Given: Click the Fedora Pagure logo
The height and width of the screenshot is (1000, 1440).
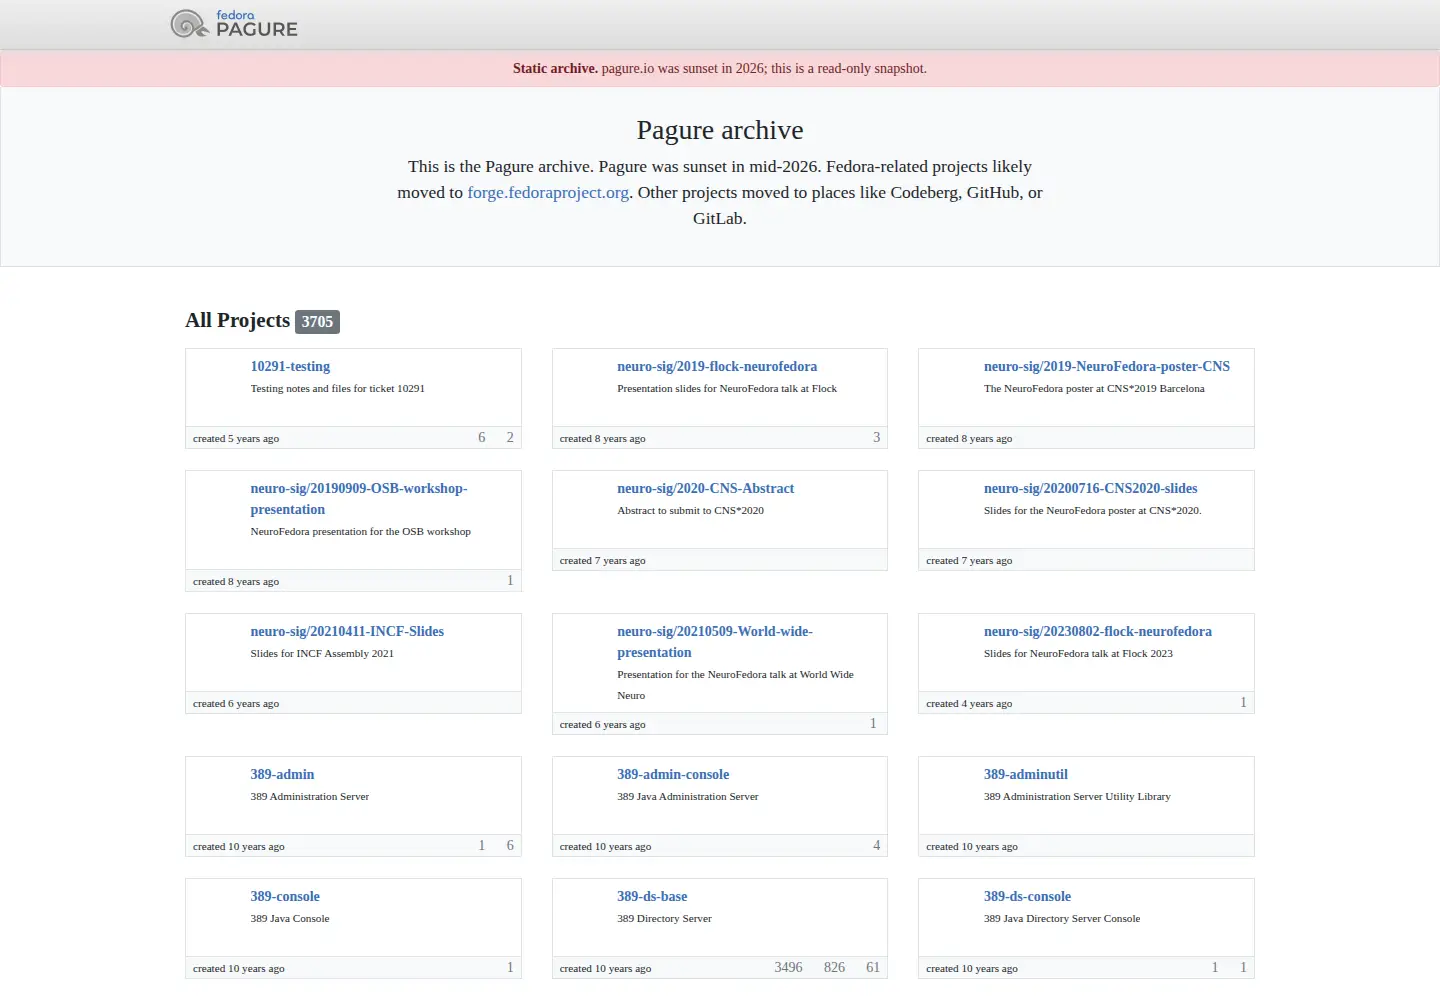Looking at the screenshot, I should (234, 24).
